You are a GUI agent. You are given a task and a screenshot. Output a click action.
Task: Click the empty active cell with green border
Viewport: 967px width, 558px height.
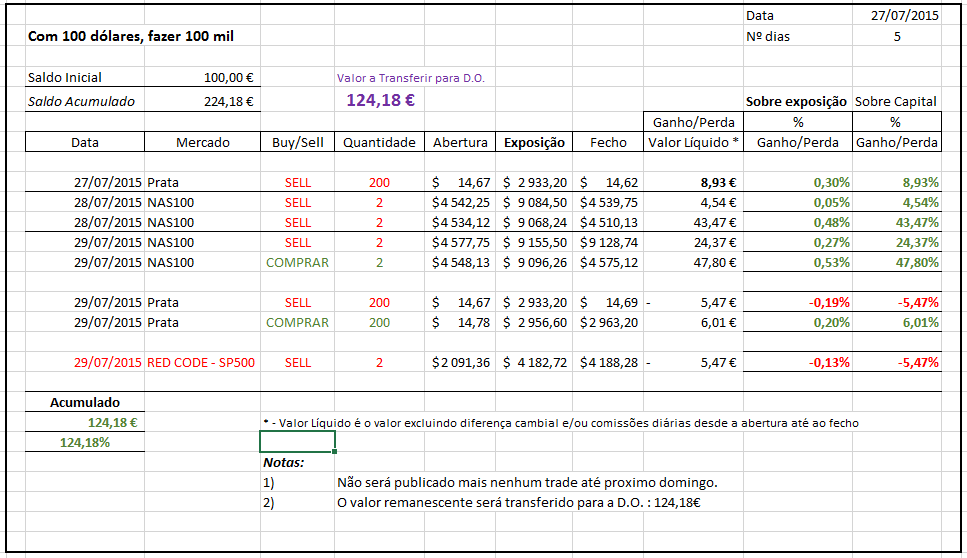297,442
